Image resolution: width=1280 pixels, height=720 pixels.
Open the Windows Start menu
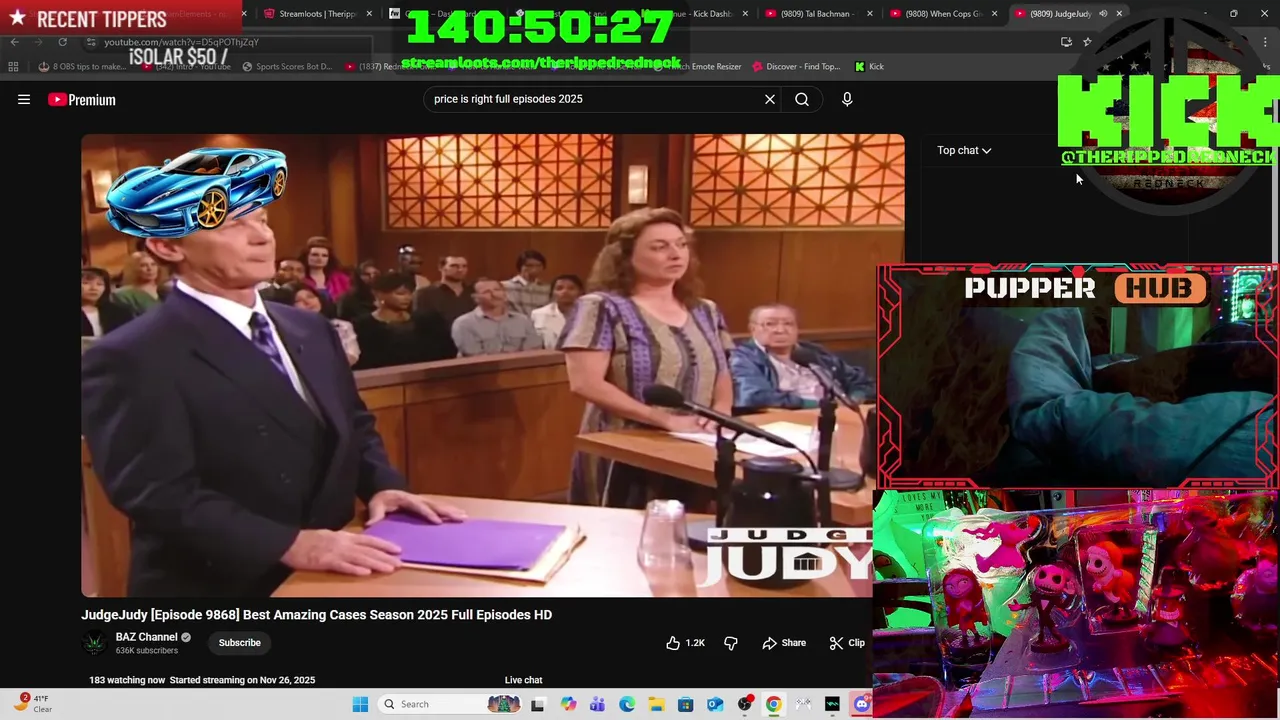coord(360,704)
